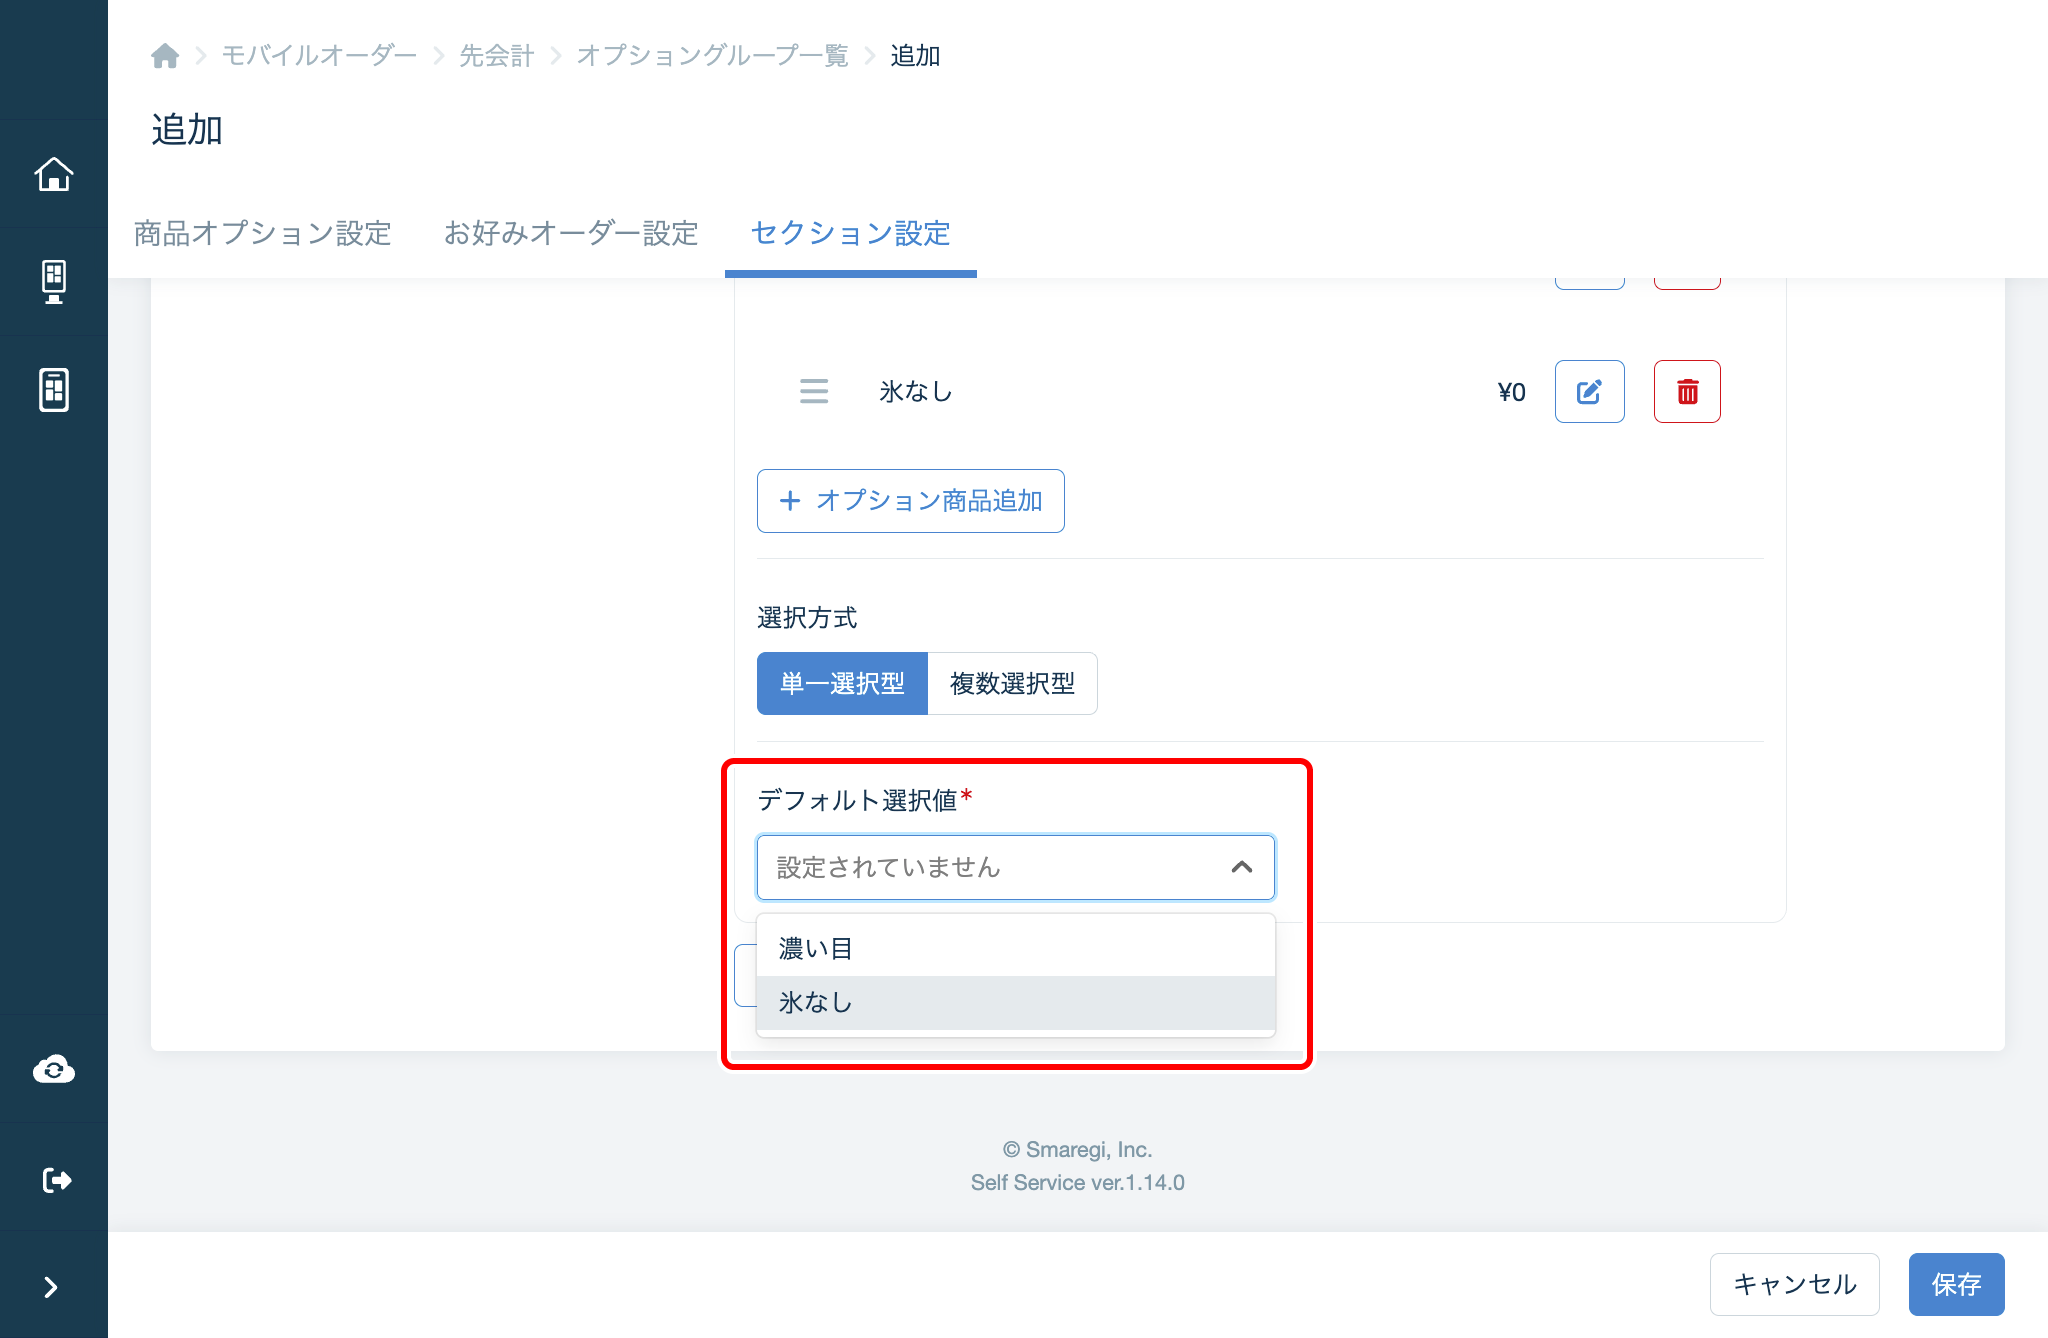Choose 濃い目 from the dropdown list
The image size is (2048, 1338).
(x=1015, y=949)
